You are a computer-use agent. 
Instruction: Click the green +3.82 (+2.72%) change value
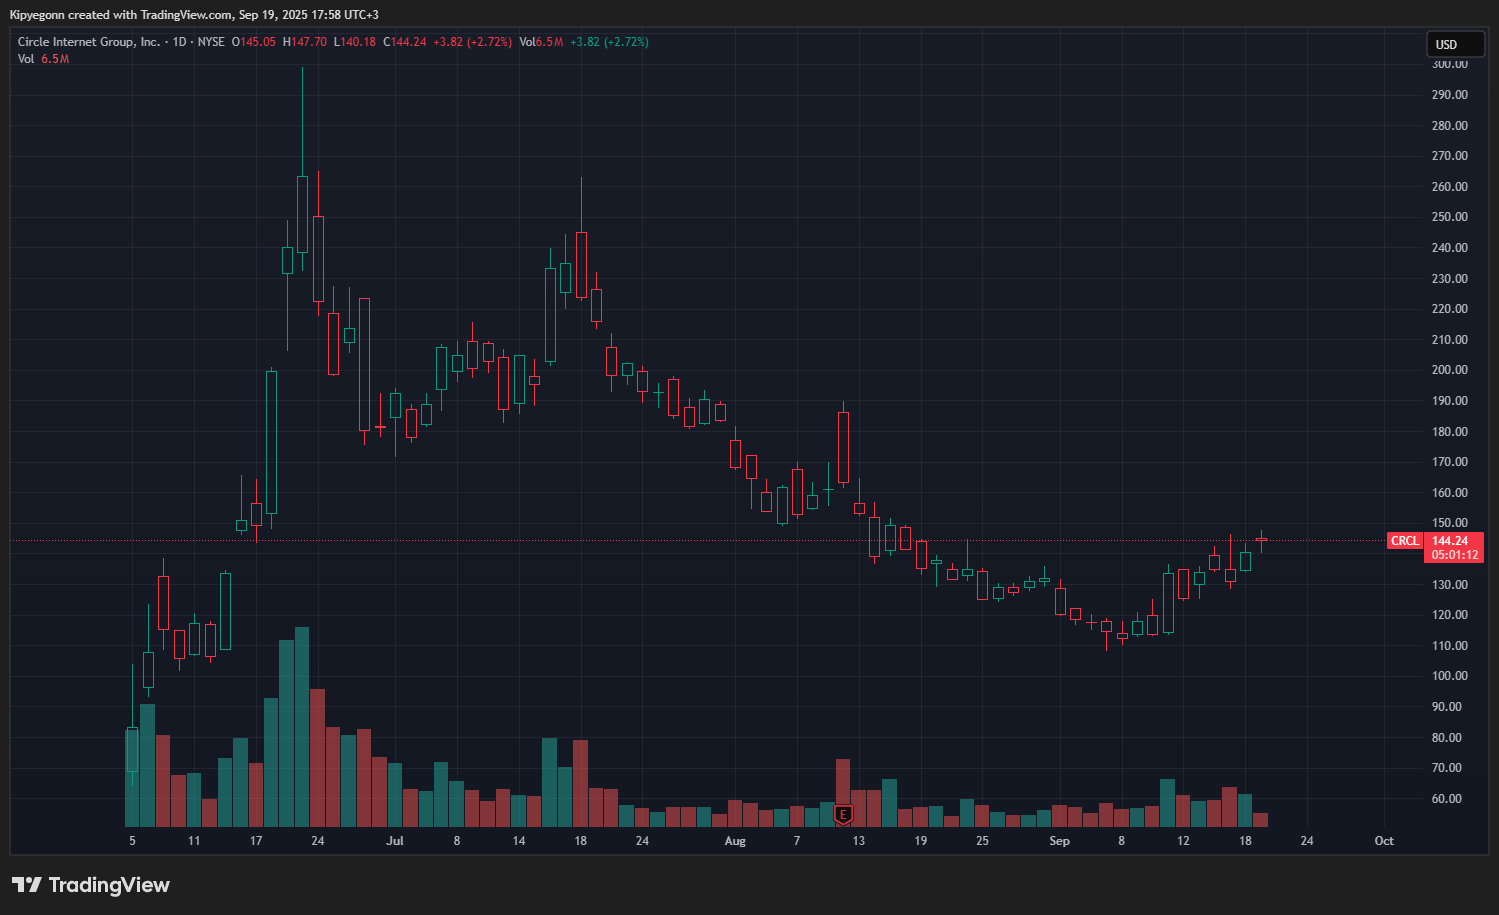pos(609,42)
